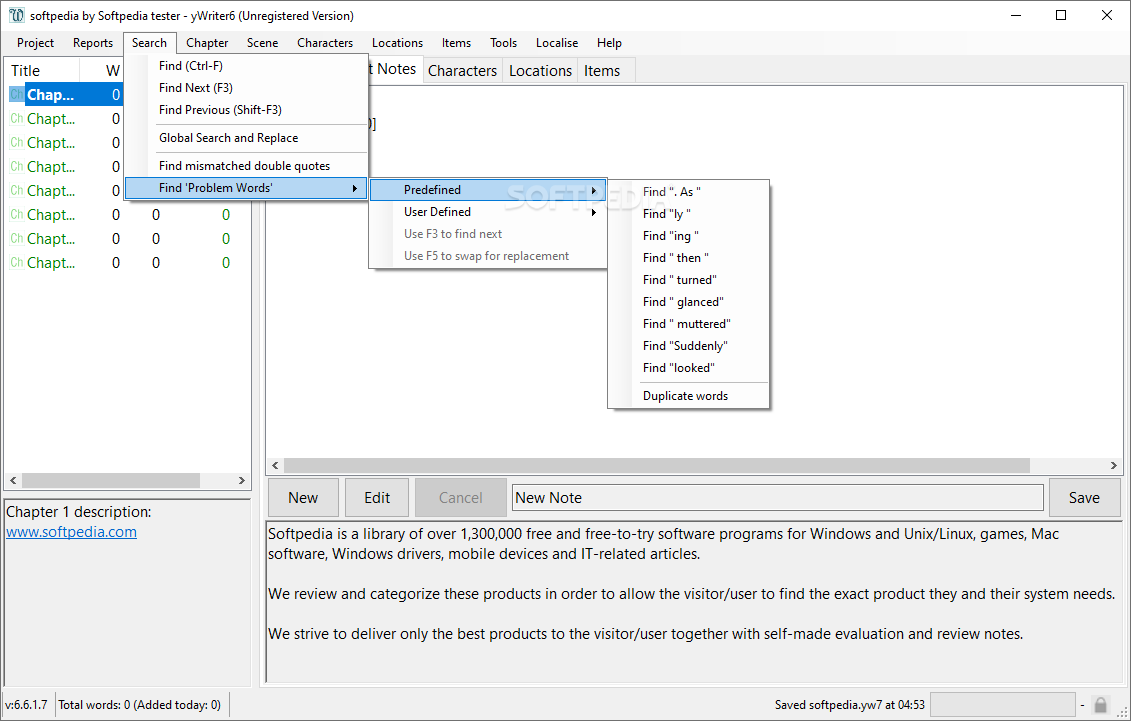Switch to the Locations tab

[x=540, y=71]
